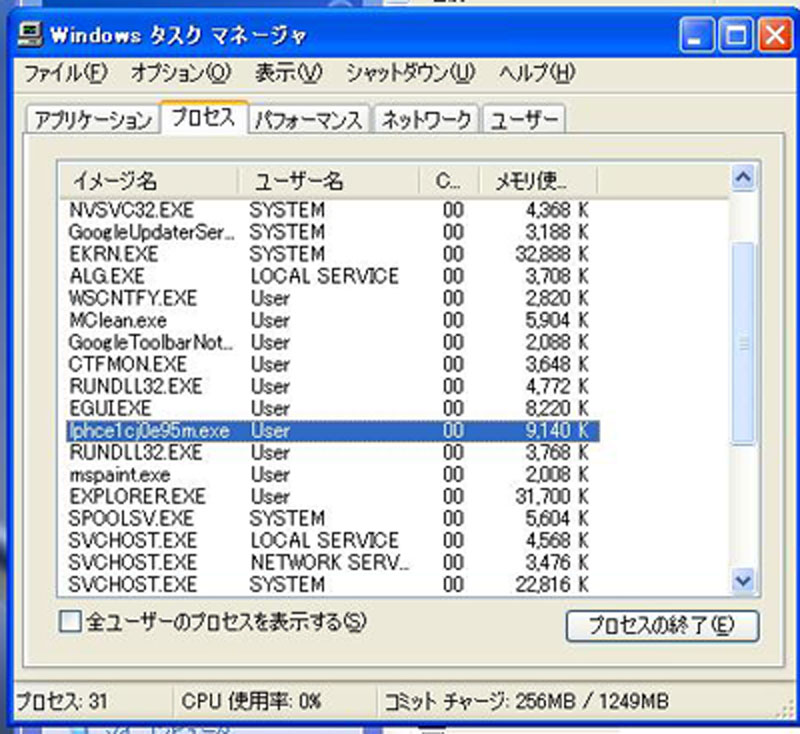Select the RUNDLL32.EXE process using 3,768 K

[x=333, y=452]
